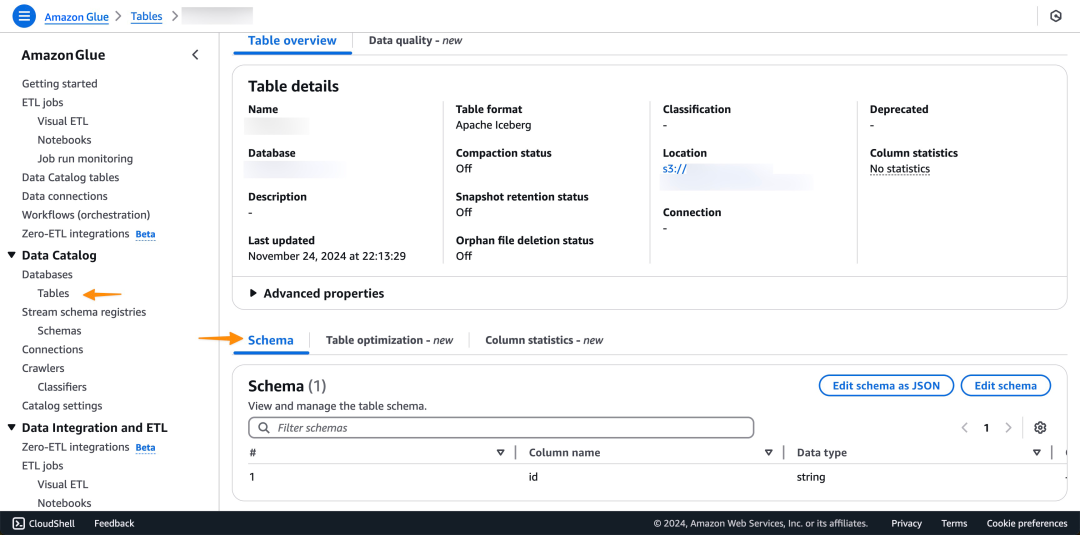Sort by Column name arrow
Image resolution: width=1080 pixels, height=535 pixels.
tap(769, 452)
